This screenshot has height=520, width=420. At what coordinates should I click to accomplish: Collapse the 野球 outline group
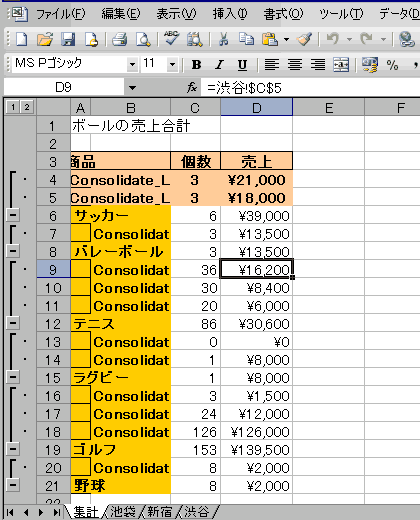[13, 485]
